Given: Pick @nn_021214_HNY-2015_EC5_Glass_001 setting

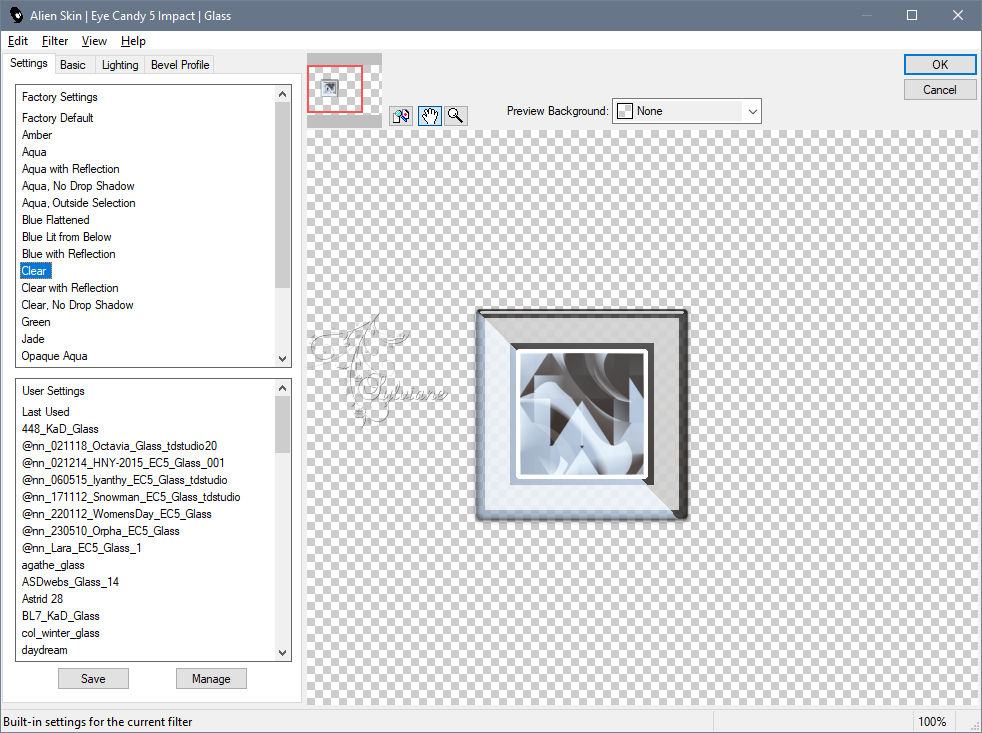Looking at the screenshot, I should [123, 462].
